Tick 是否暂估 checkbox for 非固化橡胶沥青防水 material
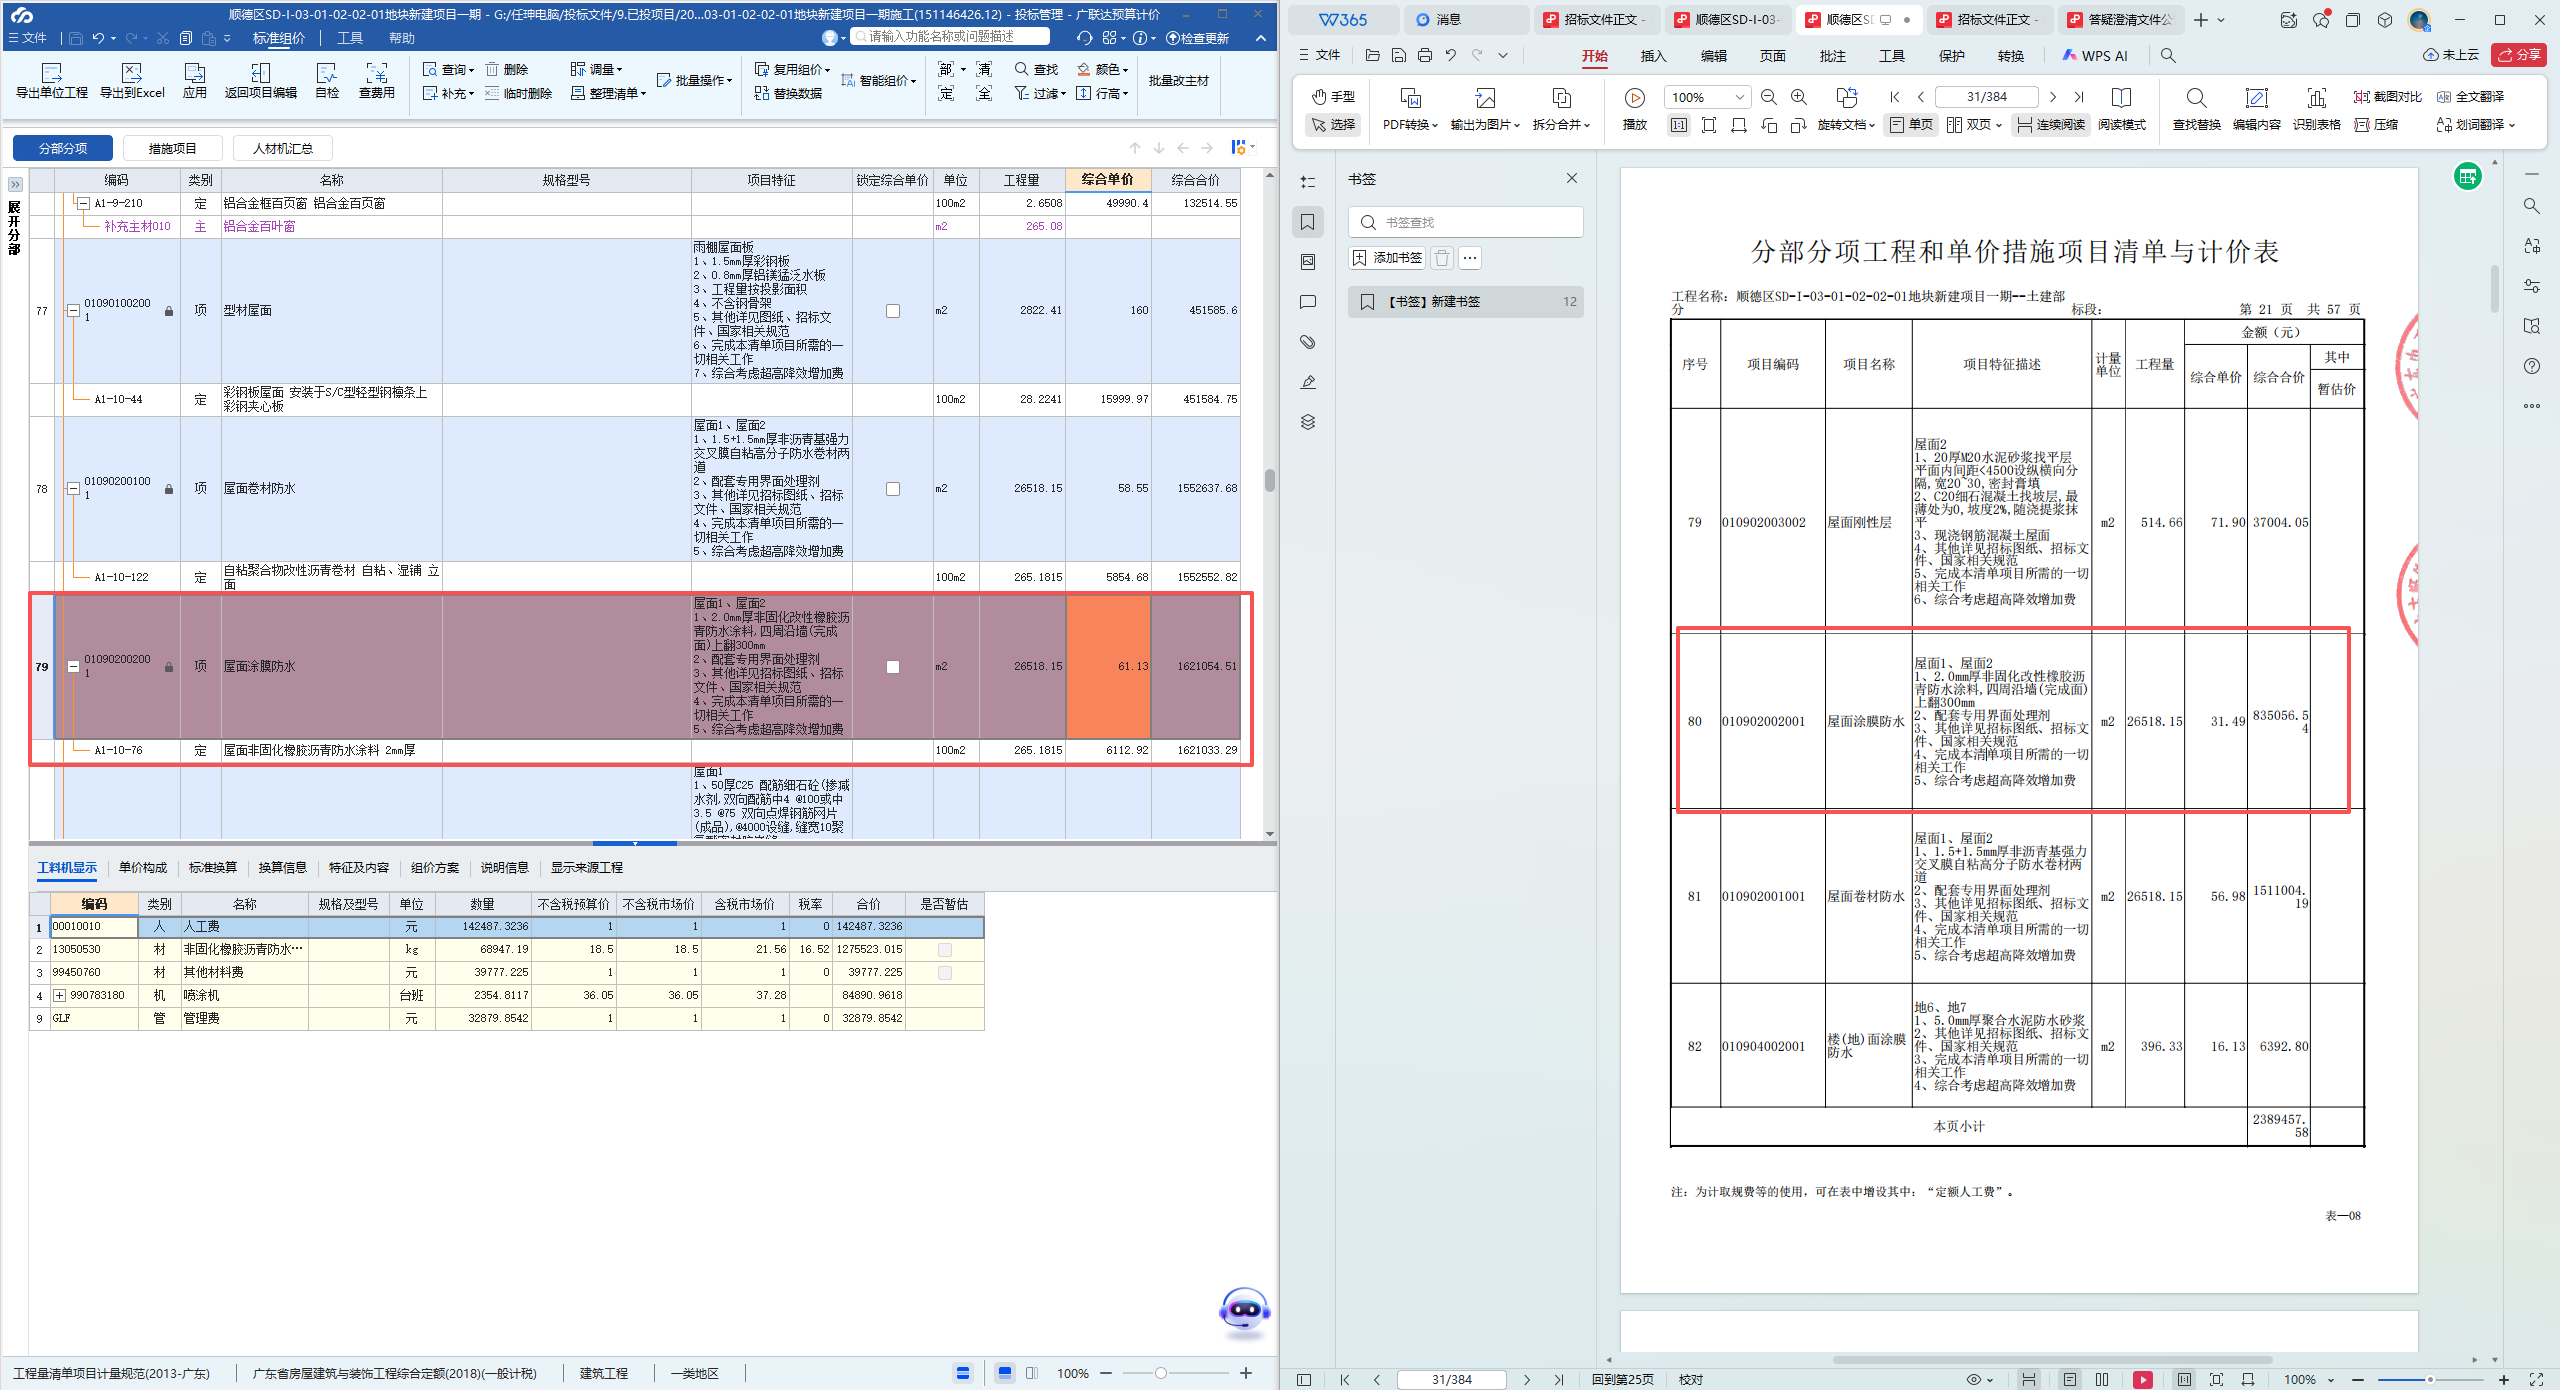This screenshot has width=2560, height=1390. [944, 950]
